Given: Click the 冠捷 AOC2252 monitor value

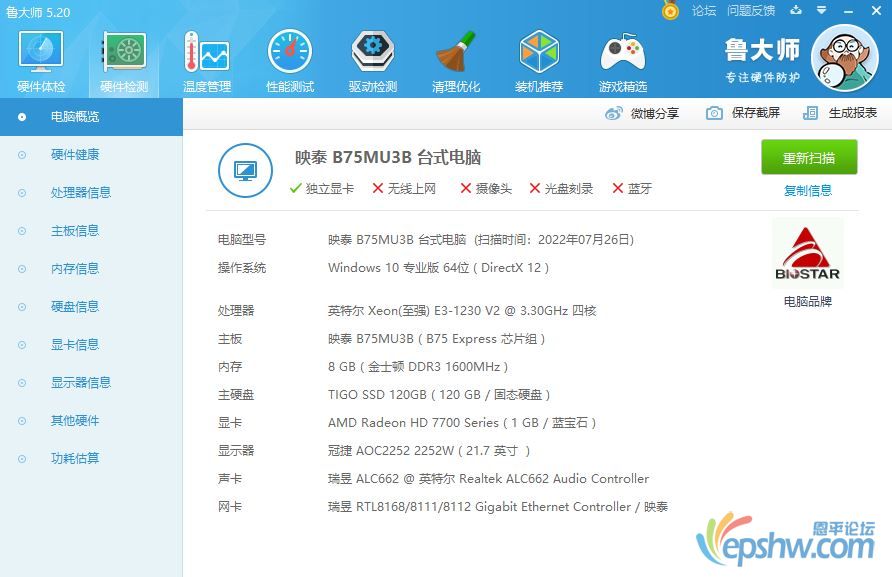Looking at the screenshot, I should click(x=429, y=451).
